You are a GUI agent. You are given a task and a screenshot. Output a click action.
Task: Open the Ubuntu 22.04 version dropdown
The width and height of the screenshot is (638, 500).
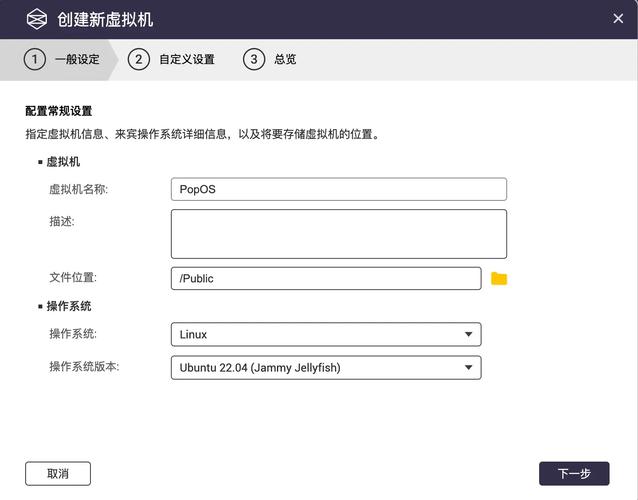click(x=326, y=368)
